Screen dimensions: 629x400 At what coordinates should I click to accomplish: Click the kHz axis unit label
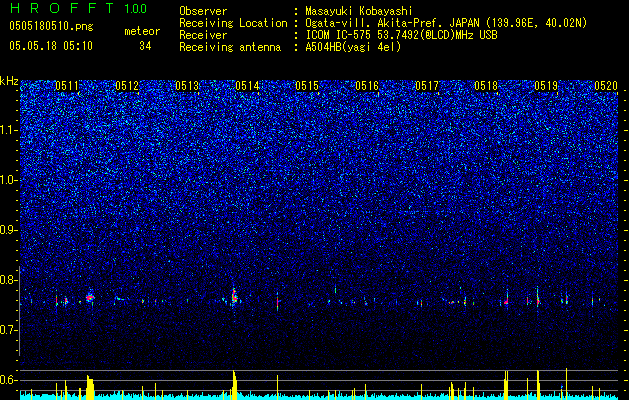click(9, 81)
